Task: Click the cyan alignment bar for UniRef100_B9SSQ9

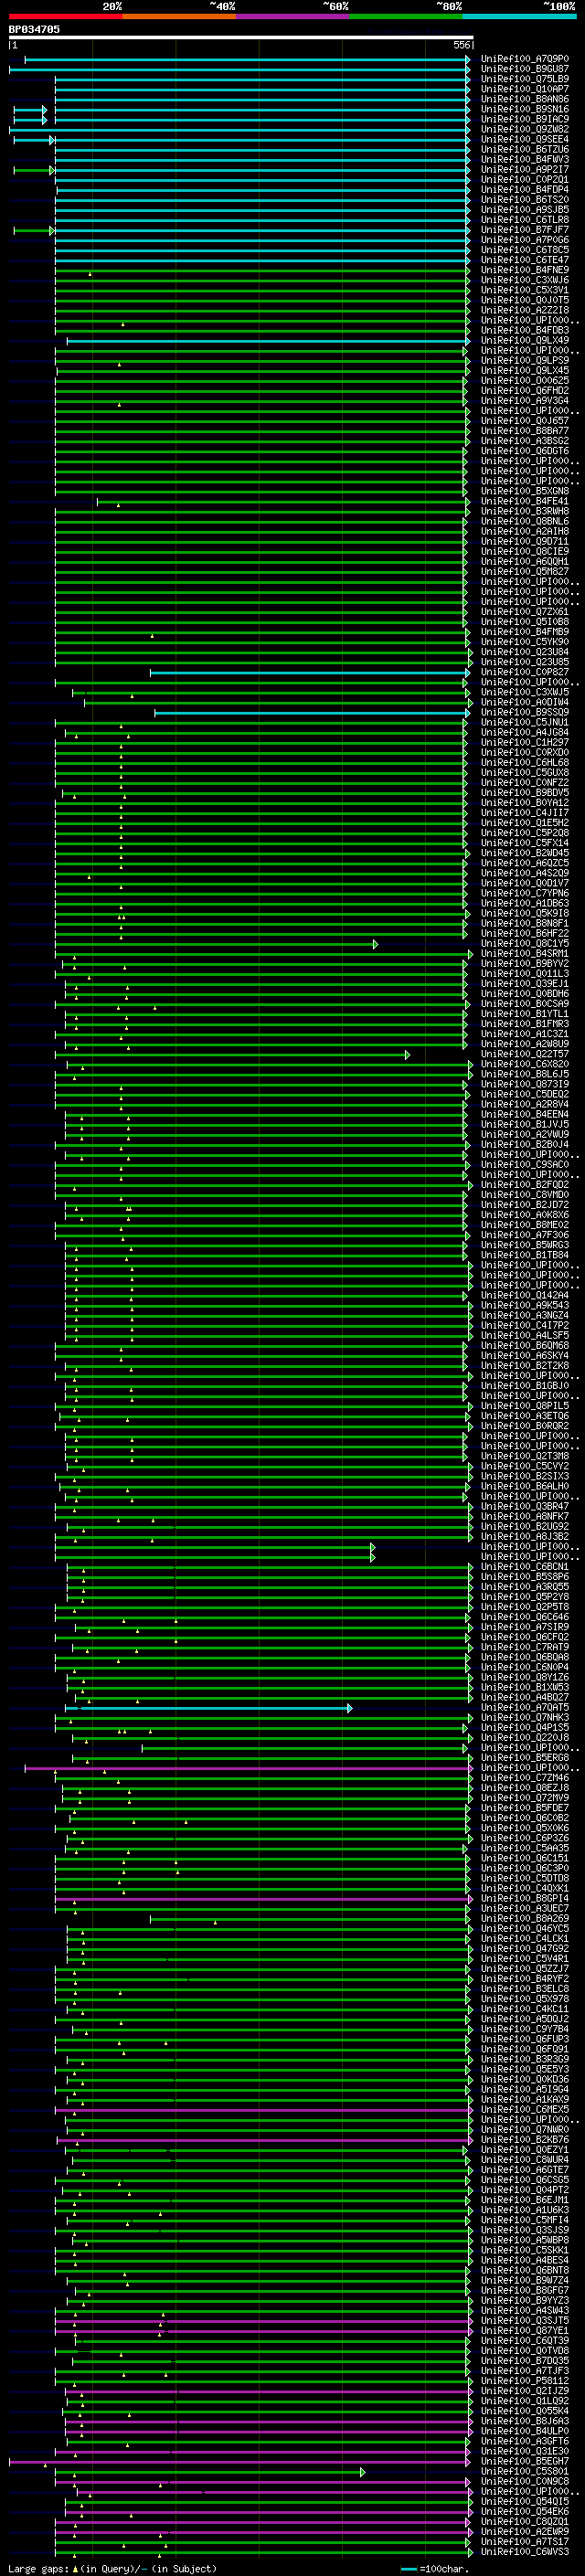Action: click(312, 713)
